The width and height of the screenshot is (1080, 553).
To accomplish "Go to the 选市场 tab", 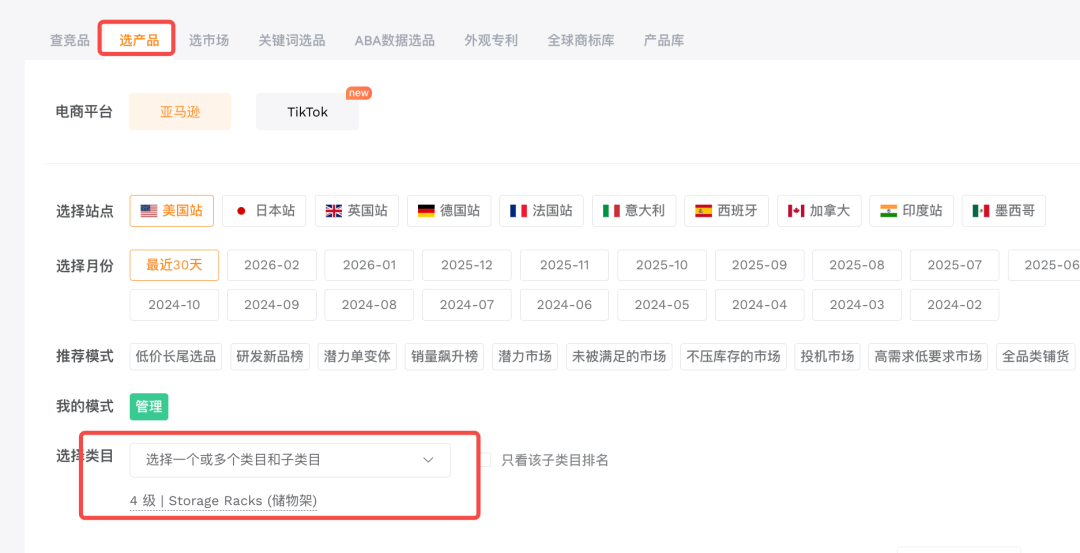I will [x=209, y=40].
